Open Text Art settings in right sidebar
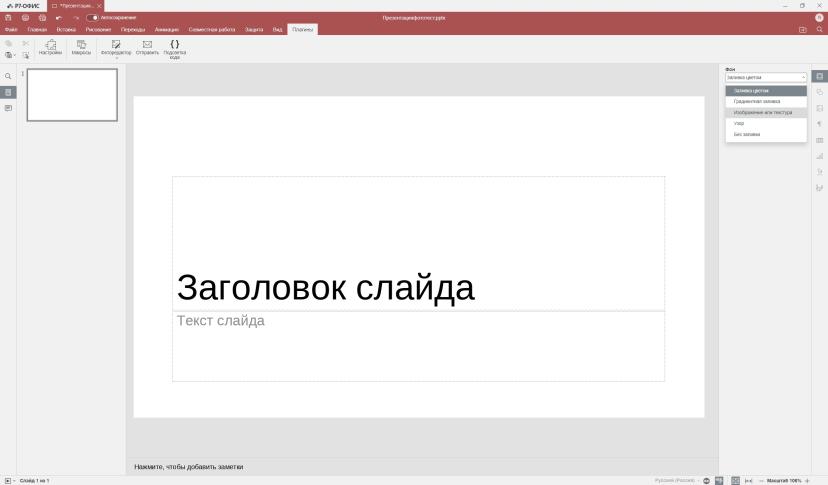The height and width of the screenshot is (485, 828). (x=820, y=172)
